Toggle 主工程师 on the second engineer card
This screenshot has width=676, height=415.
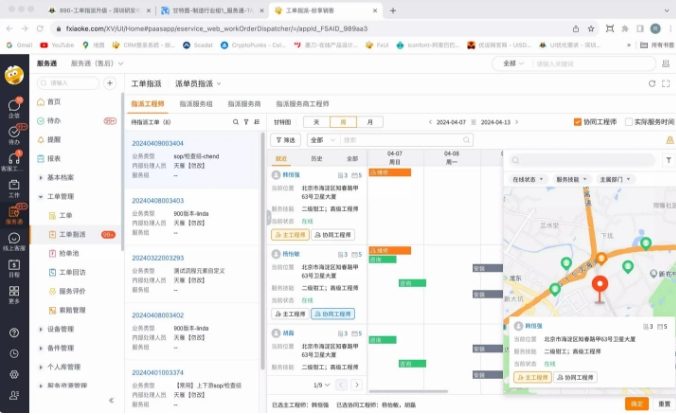tap(290, 314)
